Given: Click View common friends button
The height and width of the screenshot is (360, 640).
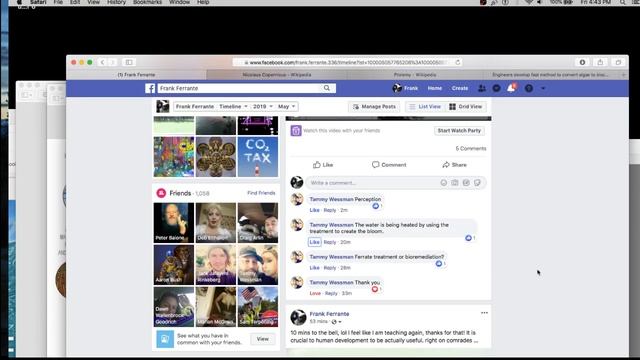Looking at the screenshot, I should tap(262, 339).
